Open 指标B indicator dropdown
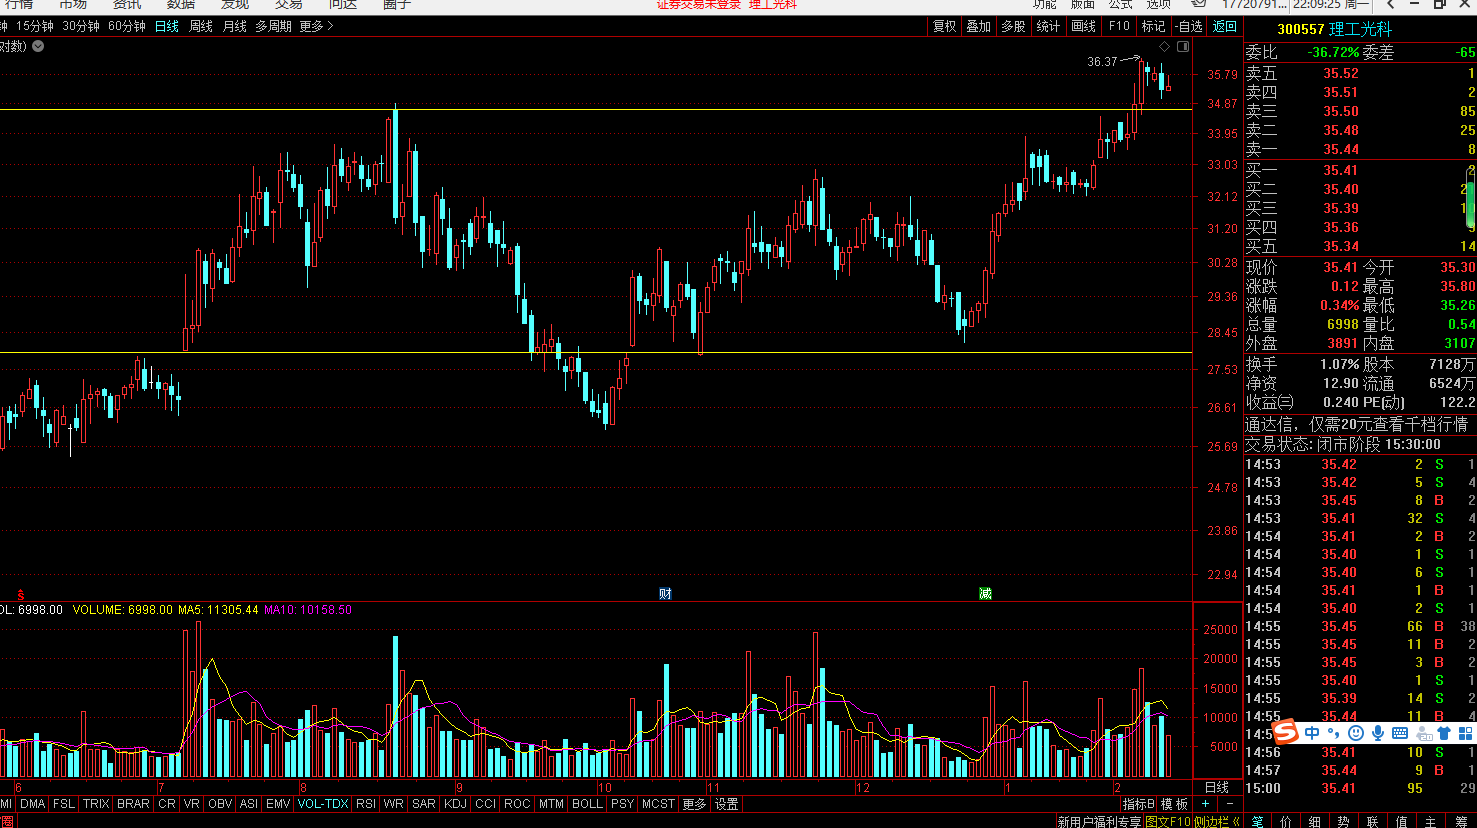This screenshot has width=1477, height=828. click(x=1138, y=804)
